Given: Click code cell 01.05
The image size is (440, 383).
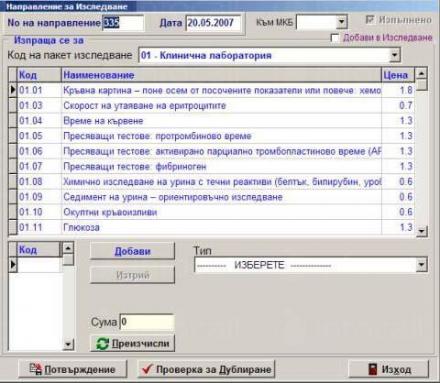Looking at the screenshot, I should click(x=39, y=136).
